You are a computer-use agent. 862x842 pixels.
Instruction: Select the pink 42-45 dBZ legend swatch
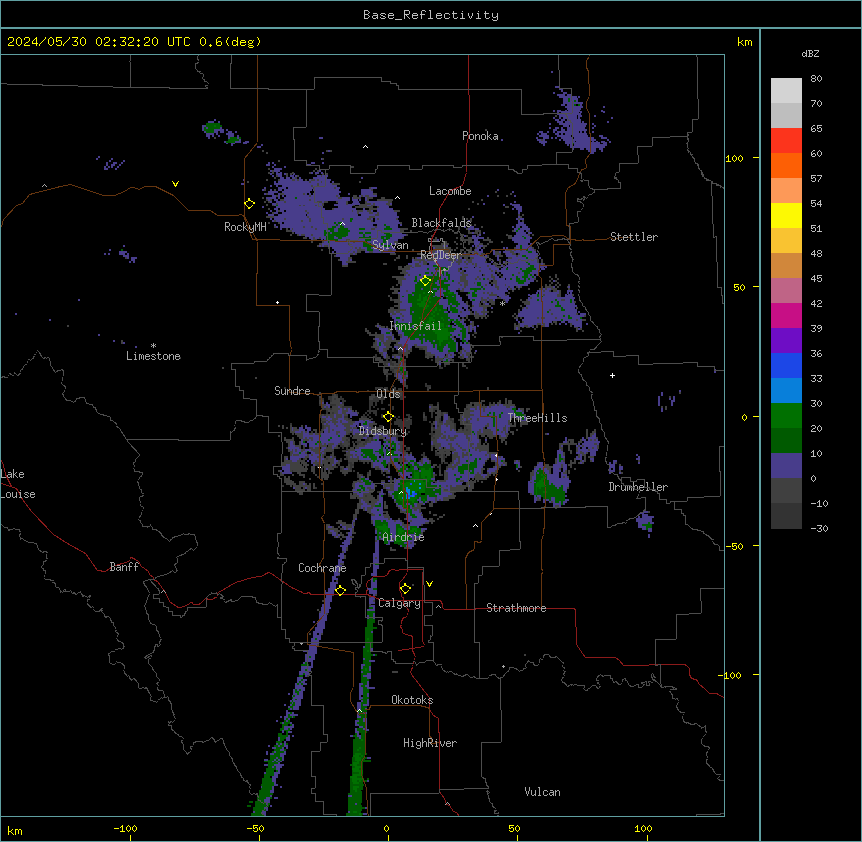pyautogui.click(x=786, y=291)
